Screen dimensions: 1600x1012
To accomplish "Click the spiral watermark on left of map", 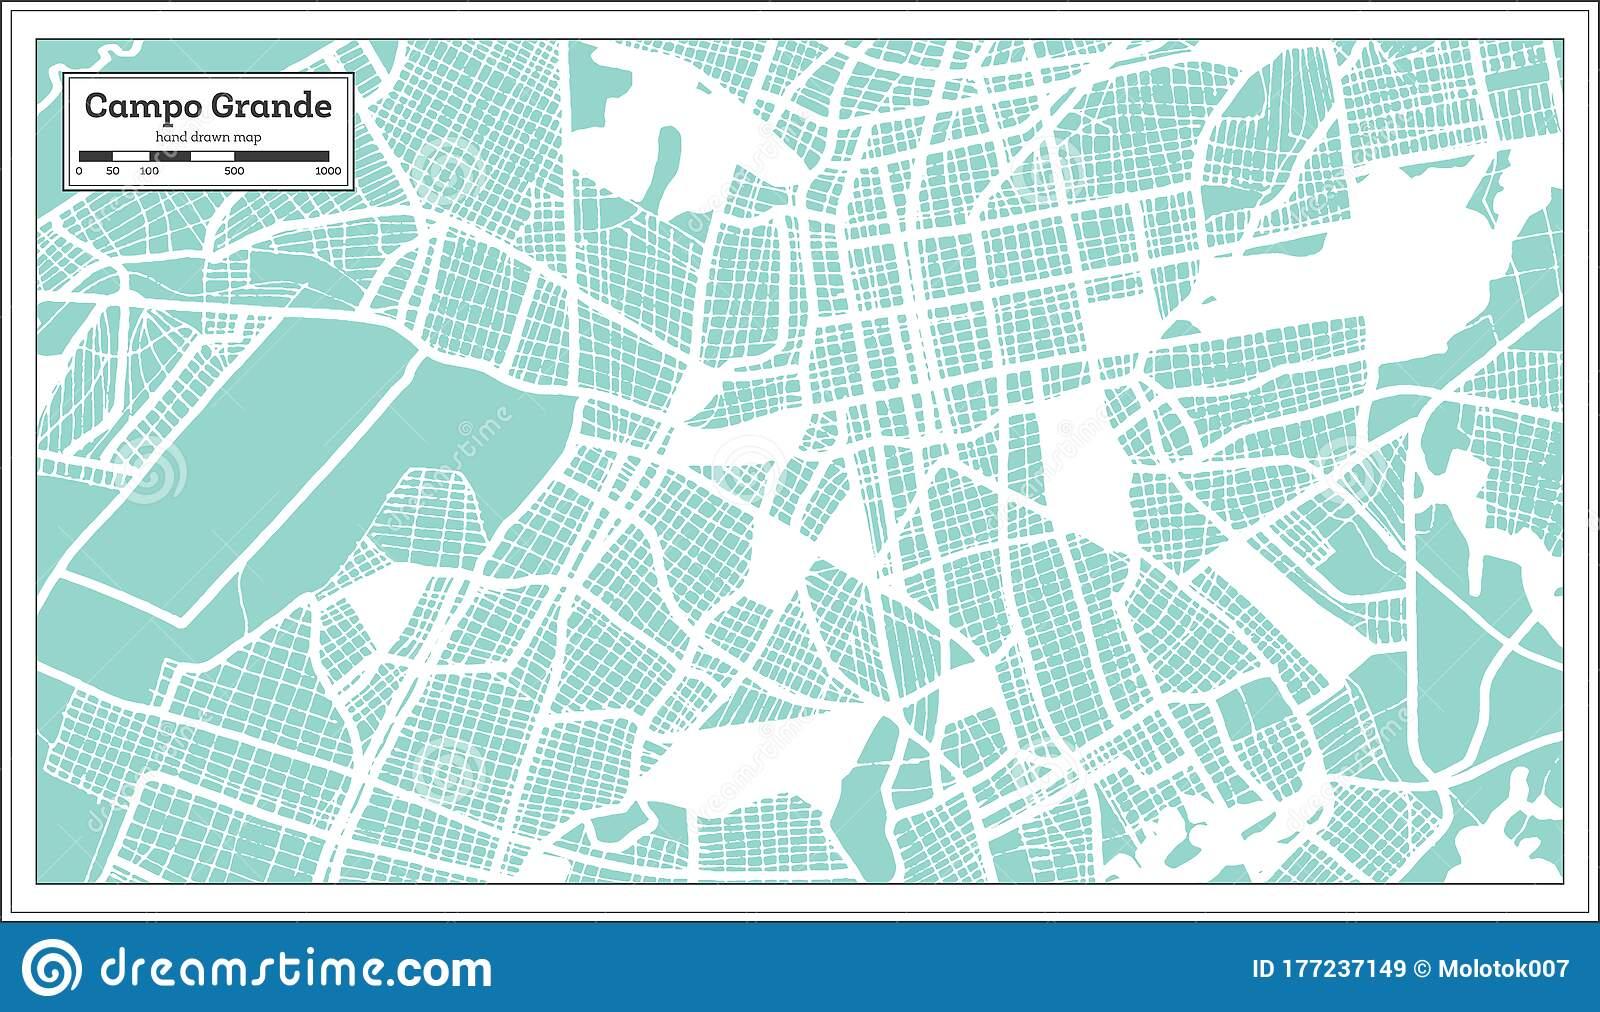I will [x=155, y=470].
